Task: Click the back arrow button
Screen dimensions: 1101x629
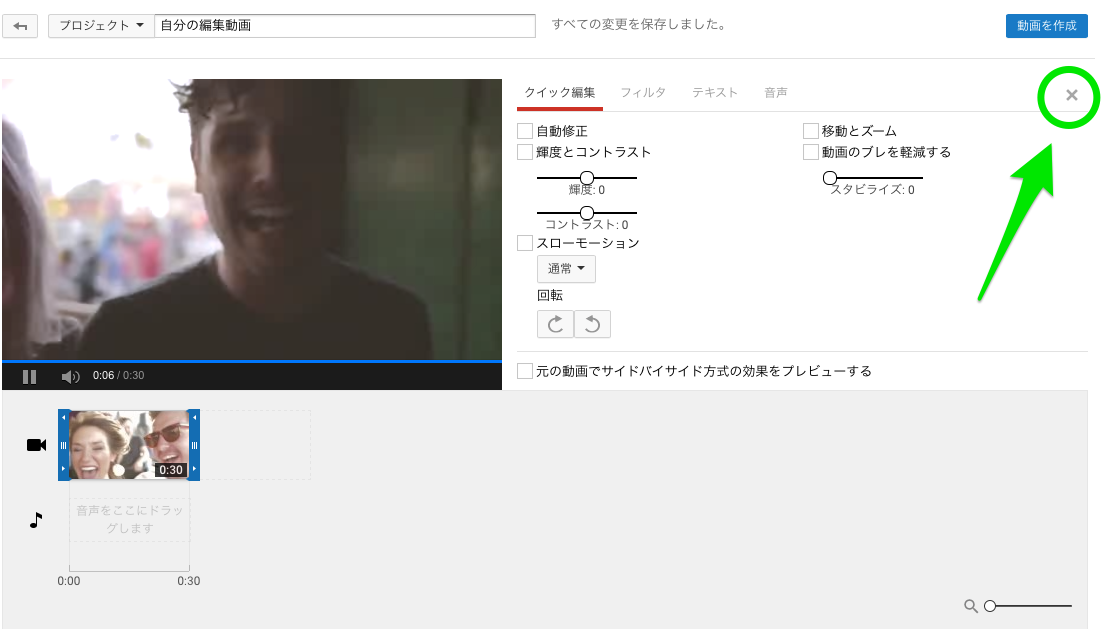Action: click(20, 26)
